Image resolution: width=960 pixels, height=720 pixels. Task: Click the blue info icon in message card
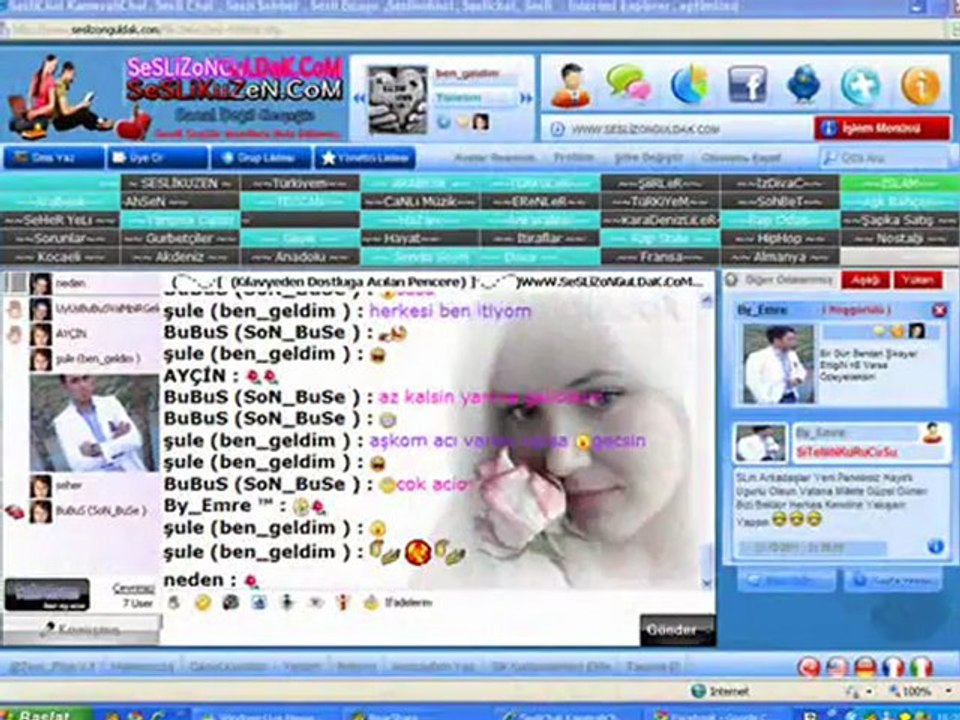[936, 546]
